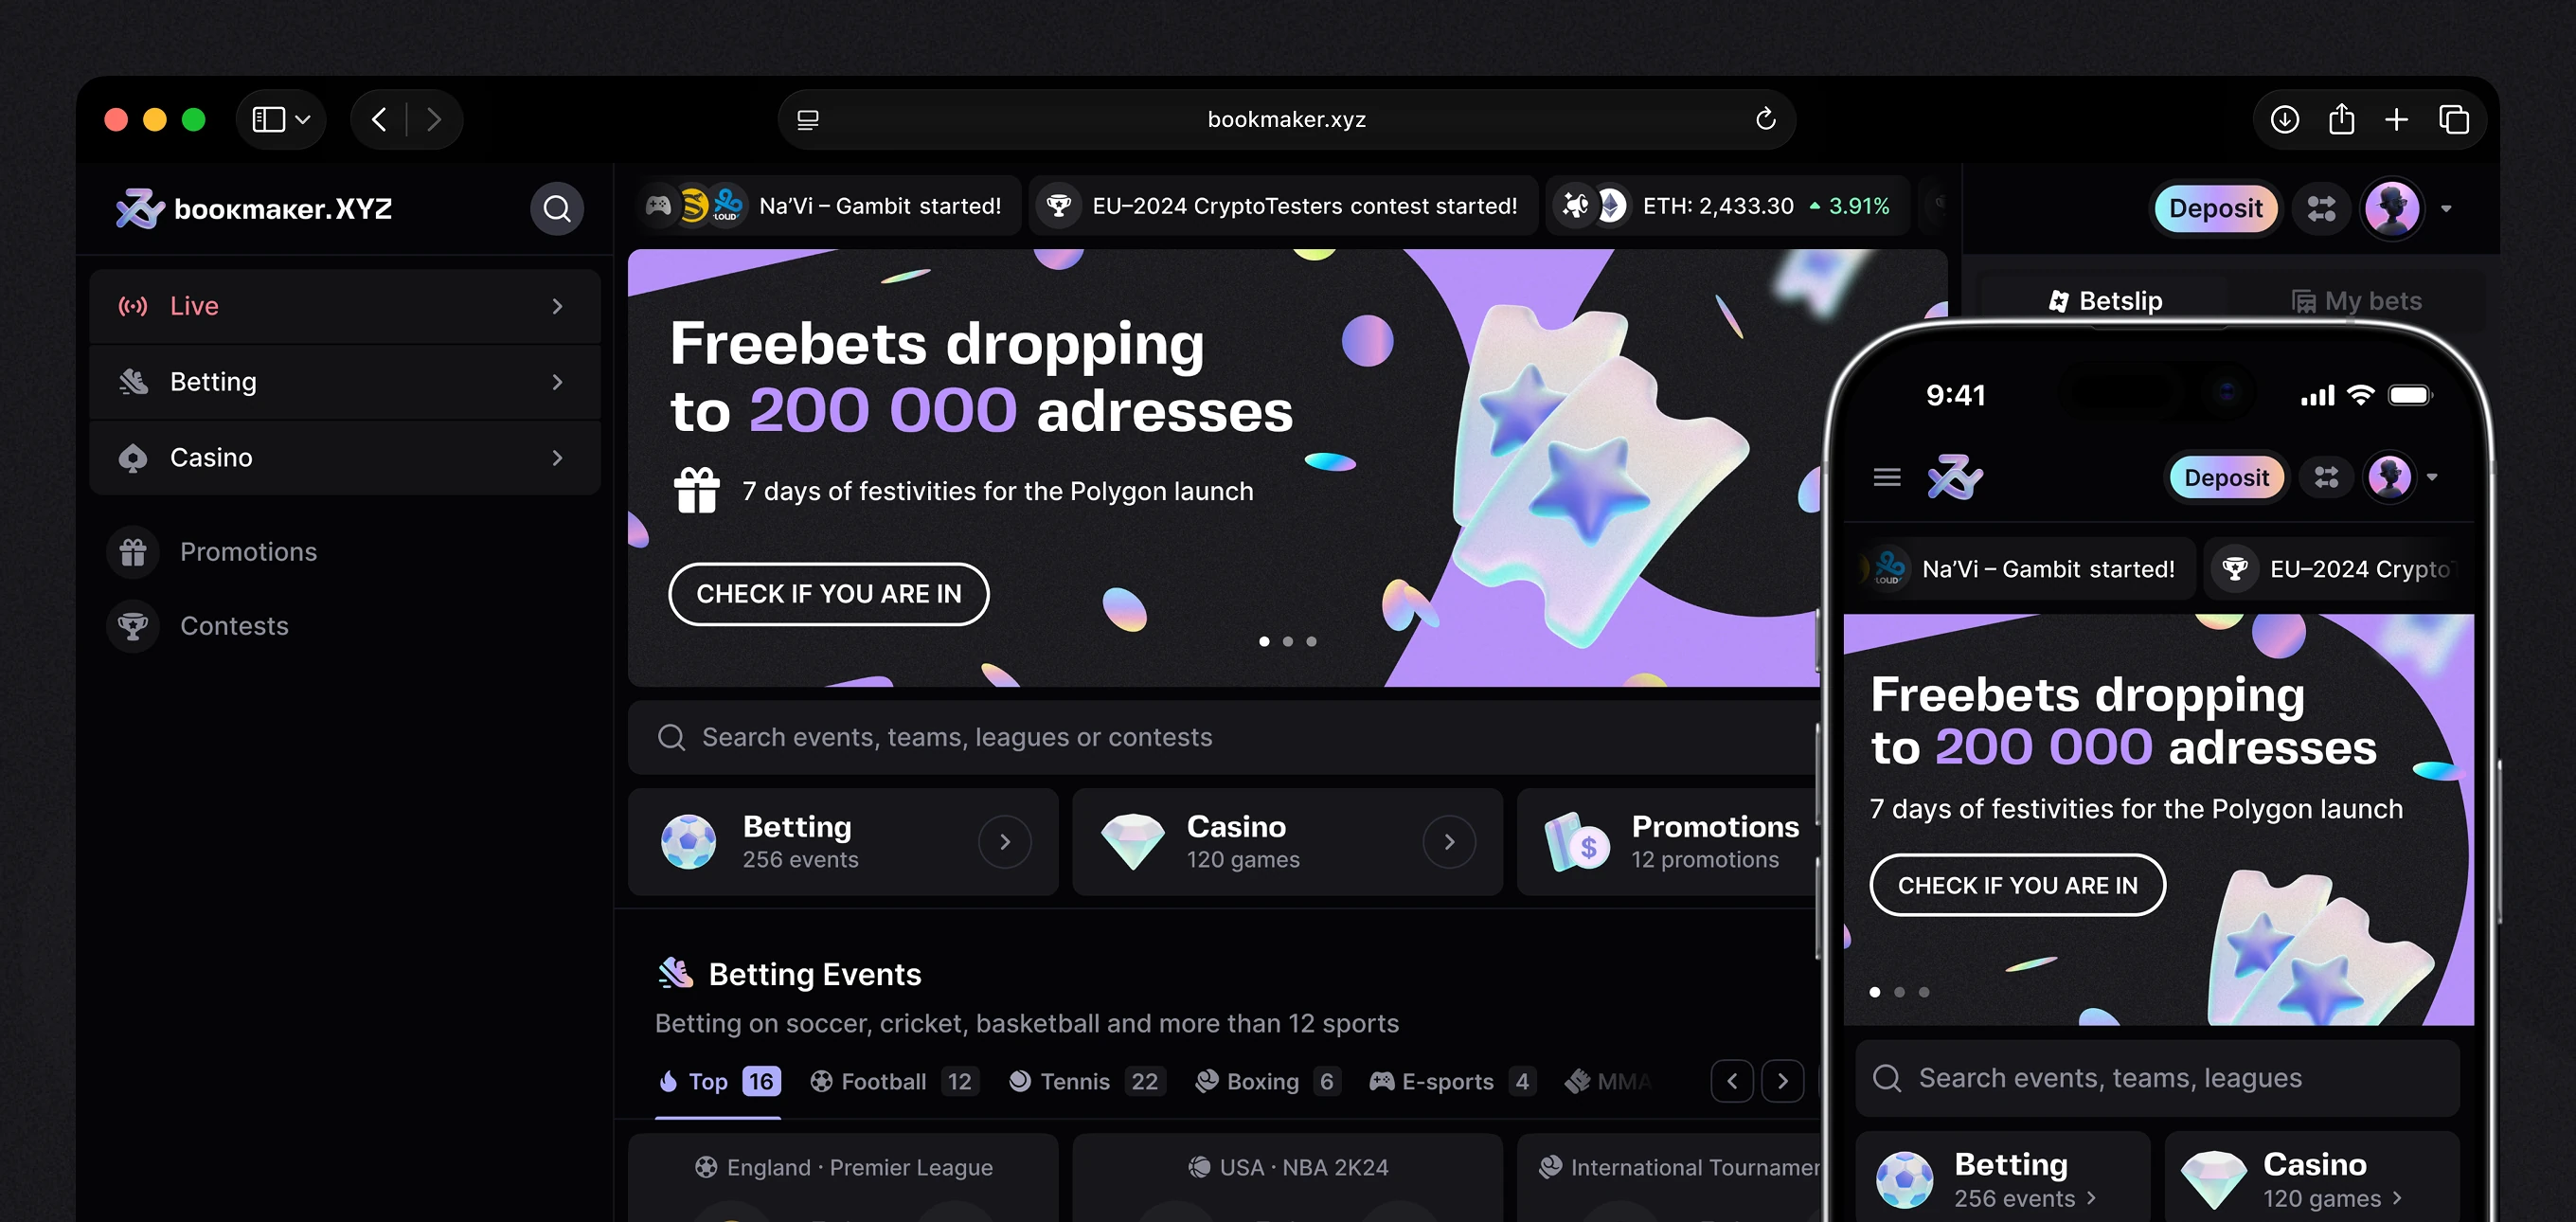Expand the Casino sidebar menu
Viewport: 2576px width, 1222px height.
click(345, 457)
